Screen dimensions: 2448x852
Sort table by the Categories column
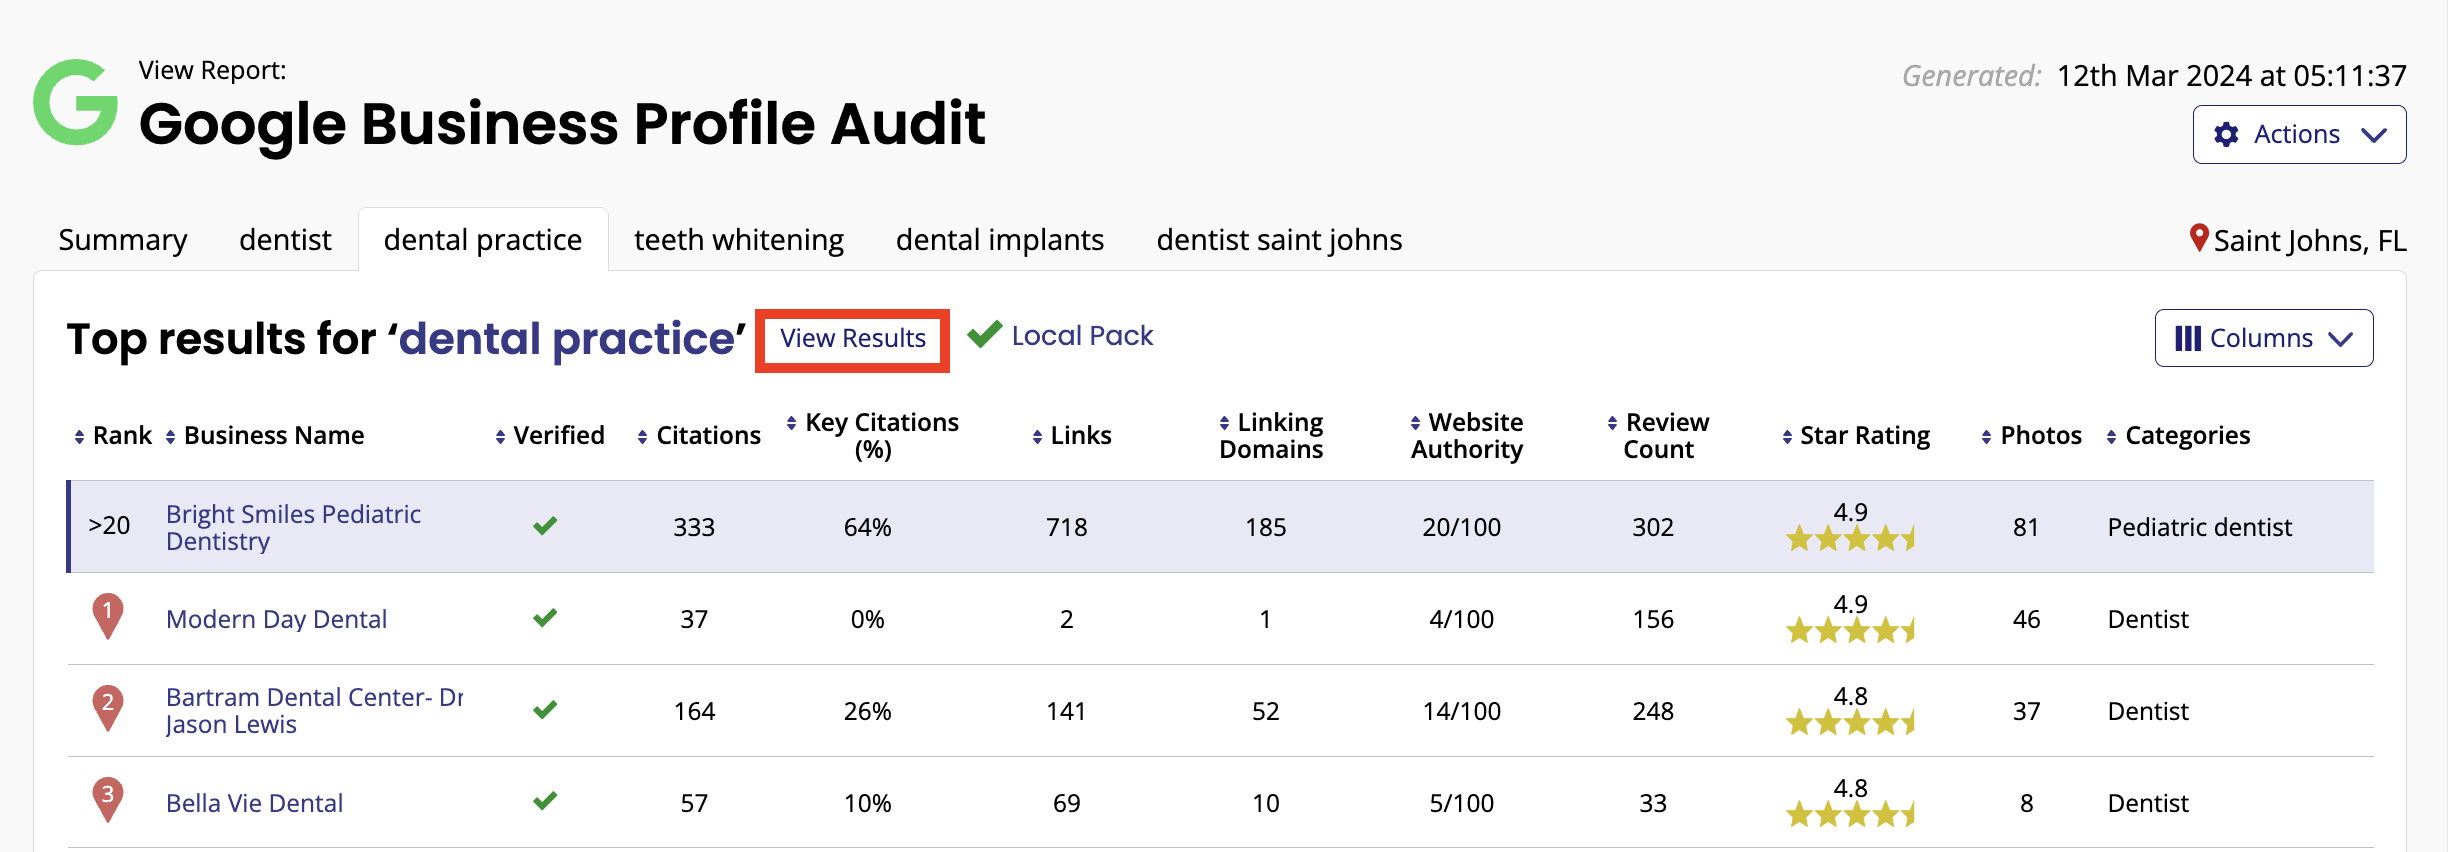tap(2178, 436)
